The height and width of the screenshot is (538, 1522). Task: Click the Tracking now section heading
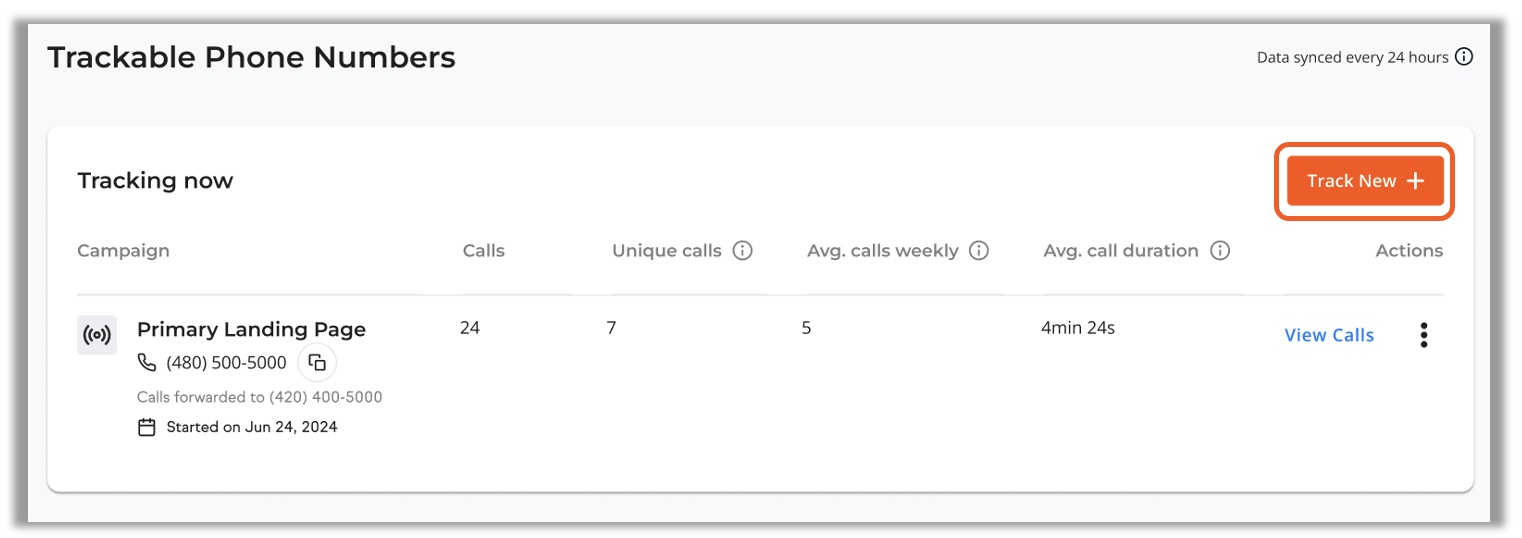155,181
